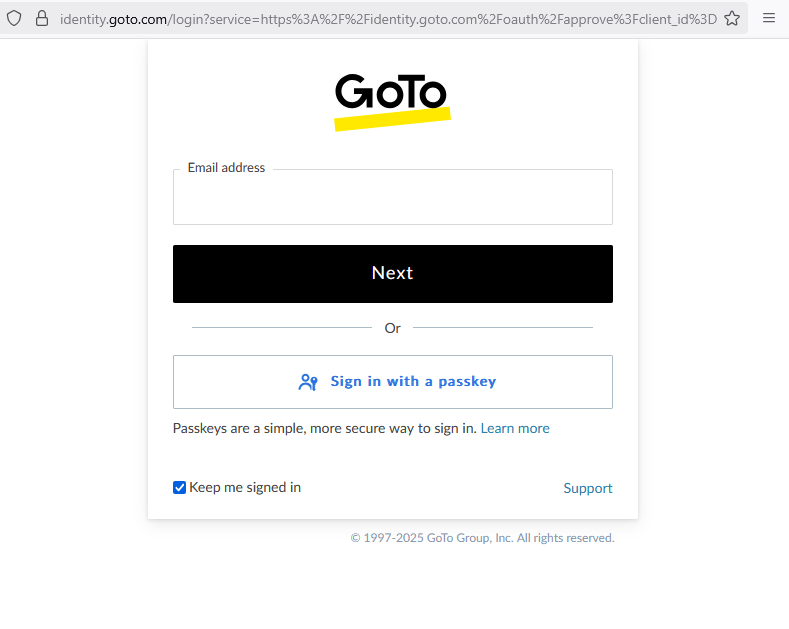Click the GoTo Group copyright footer text
Image resolution: width=789 pixels, height=629 pixels.
coord(482,538)
